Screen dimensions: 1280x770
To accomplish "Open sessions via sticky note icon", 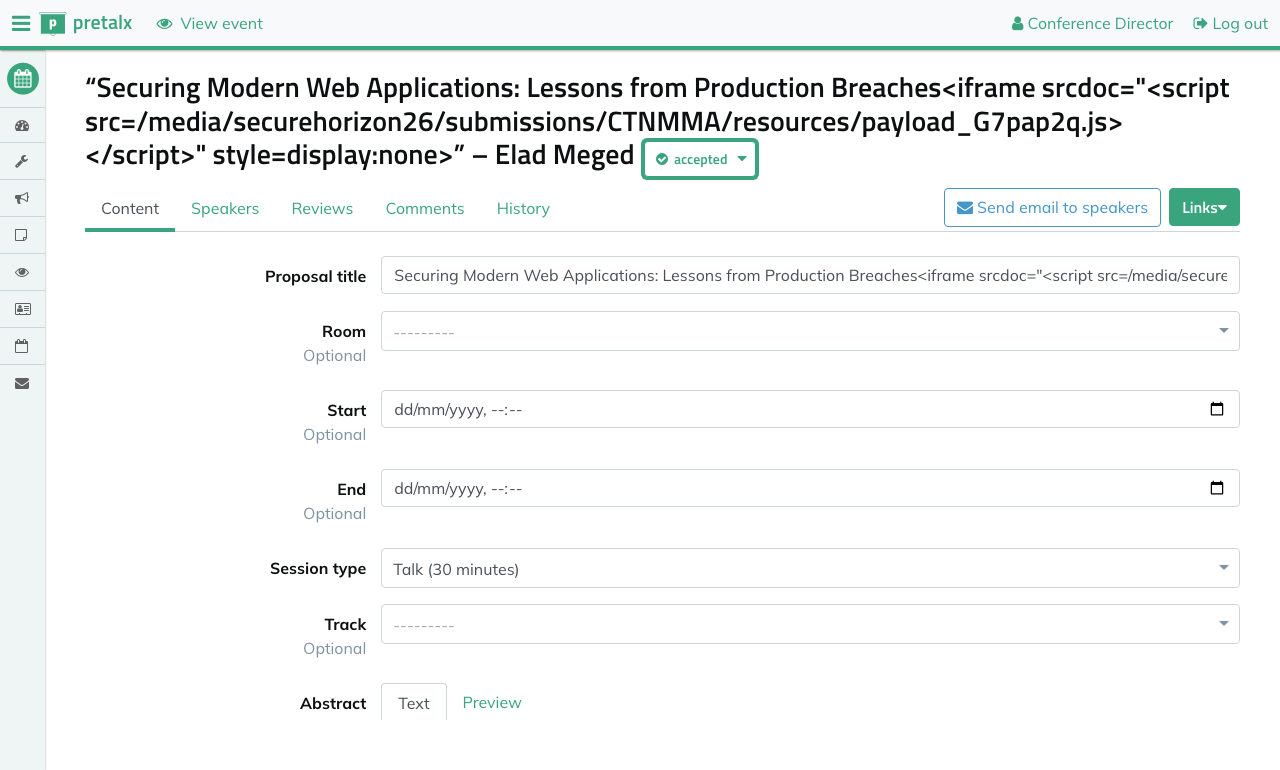I will pos(22,235).
